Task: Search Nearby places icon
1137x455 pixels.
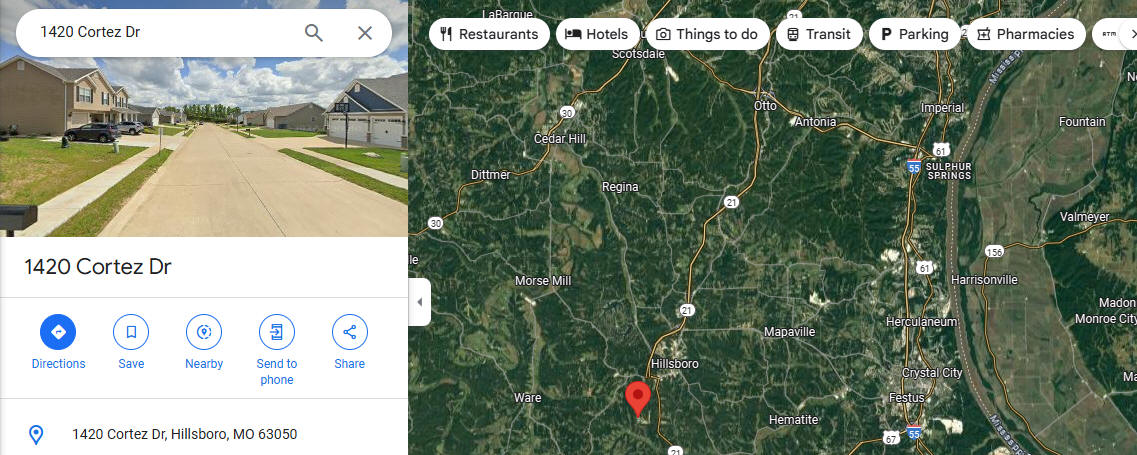Action: 204,332
